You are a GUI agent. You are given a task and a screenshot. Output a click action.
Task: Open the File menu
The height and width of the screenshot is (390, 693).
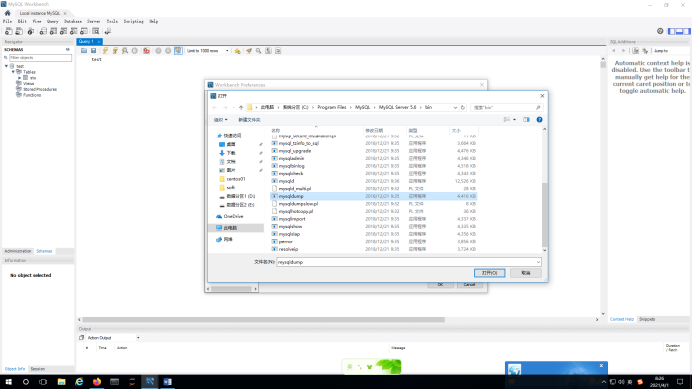[x=8, y=21]
